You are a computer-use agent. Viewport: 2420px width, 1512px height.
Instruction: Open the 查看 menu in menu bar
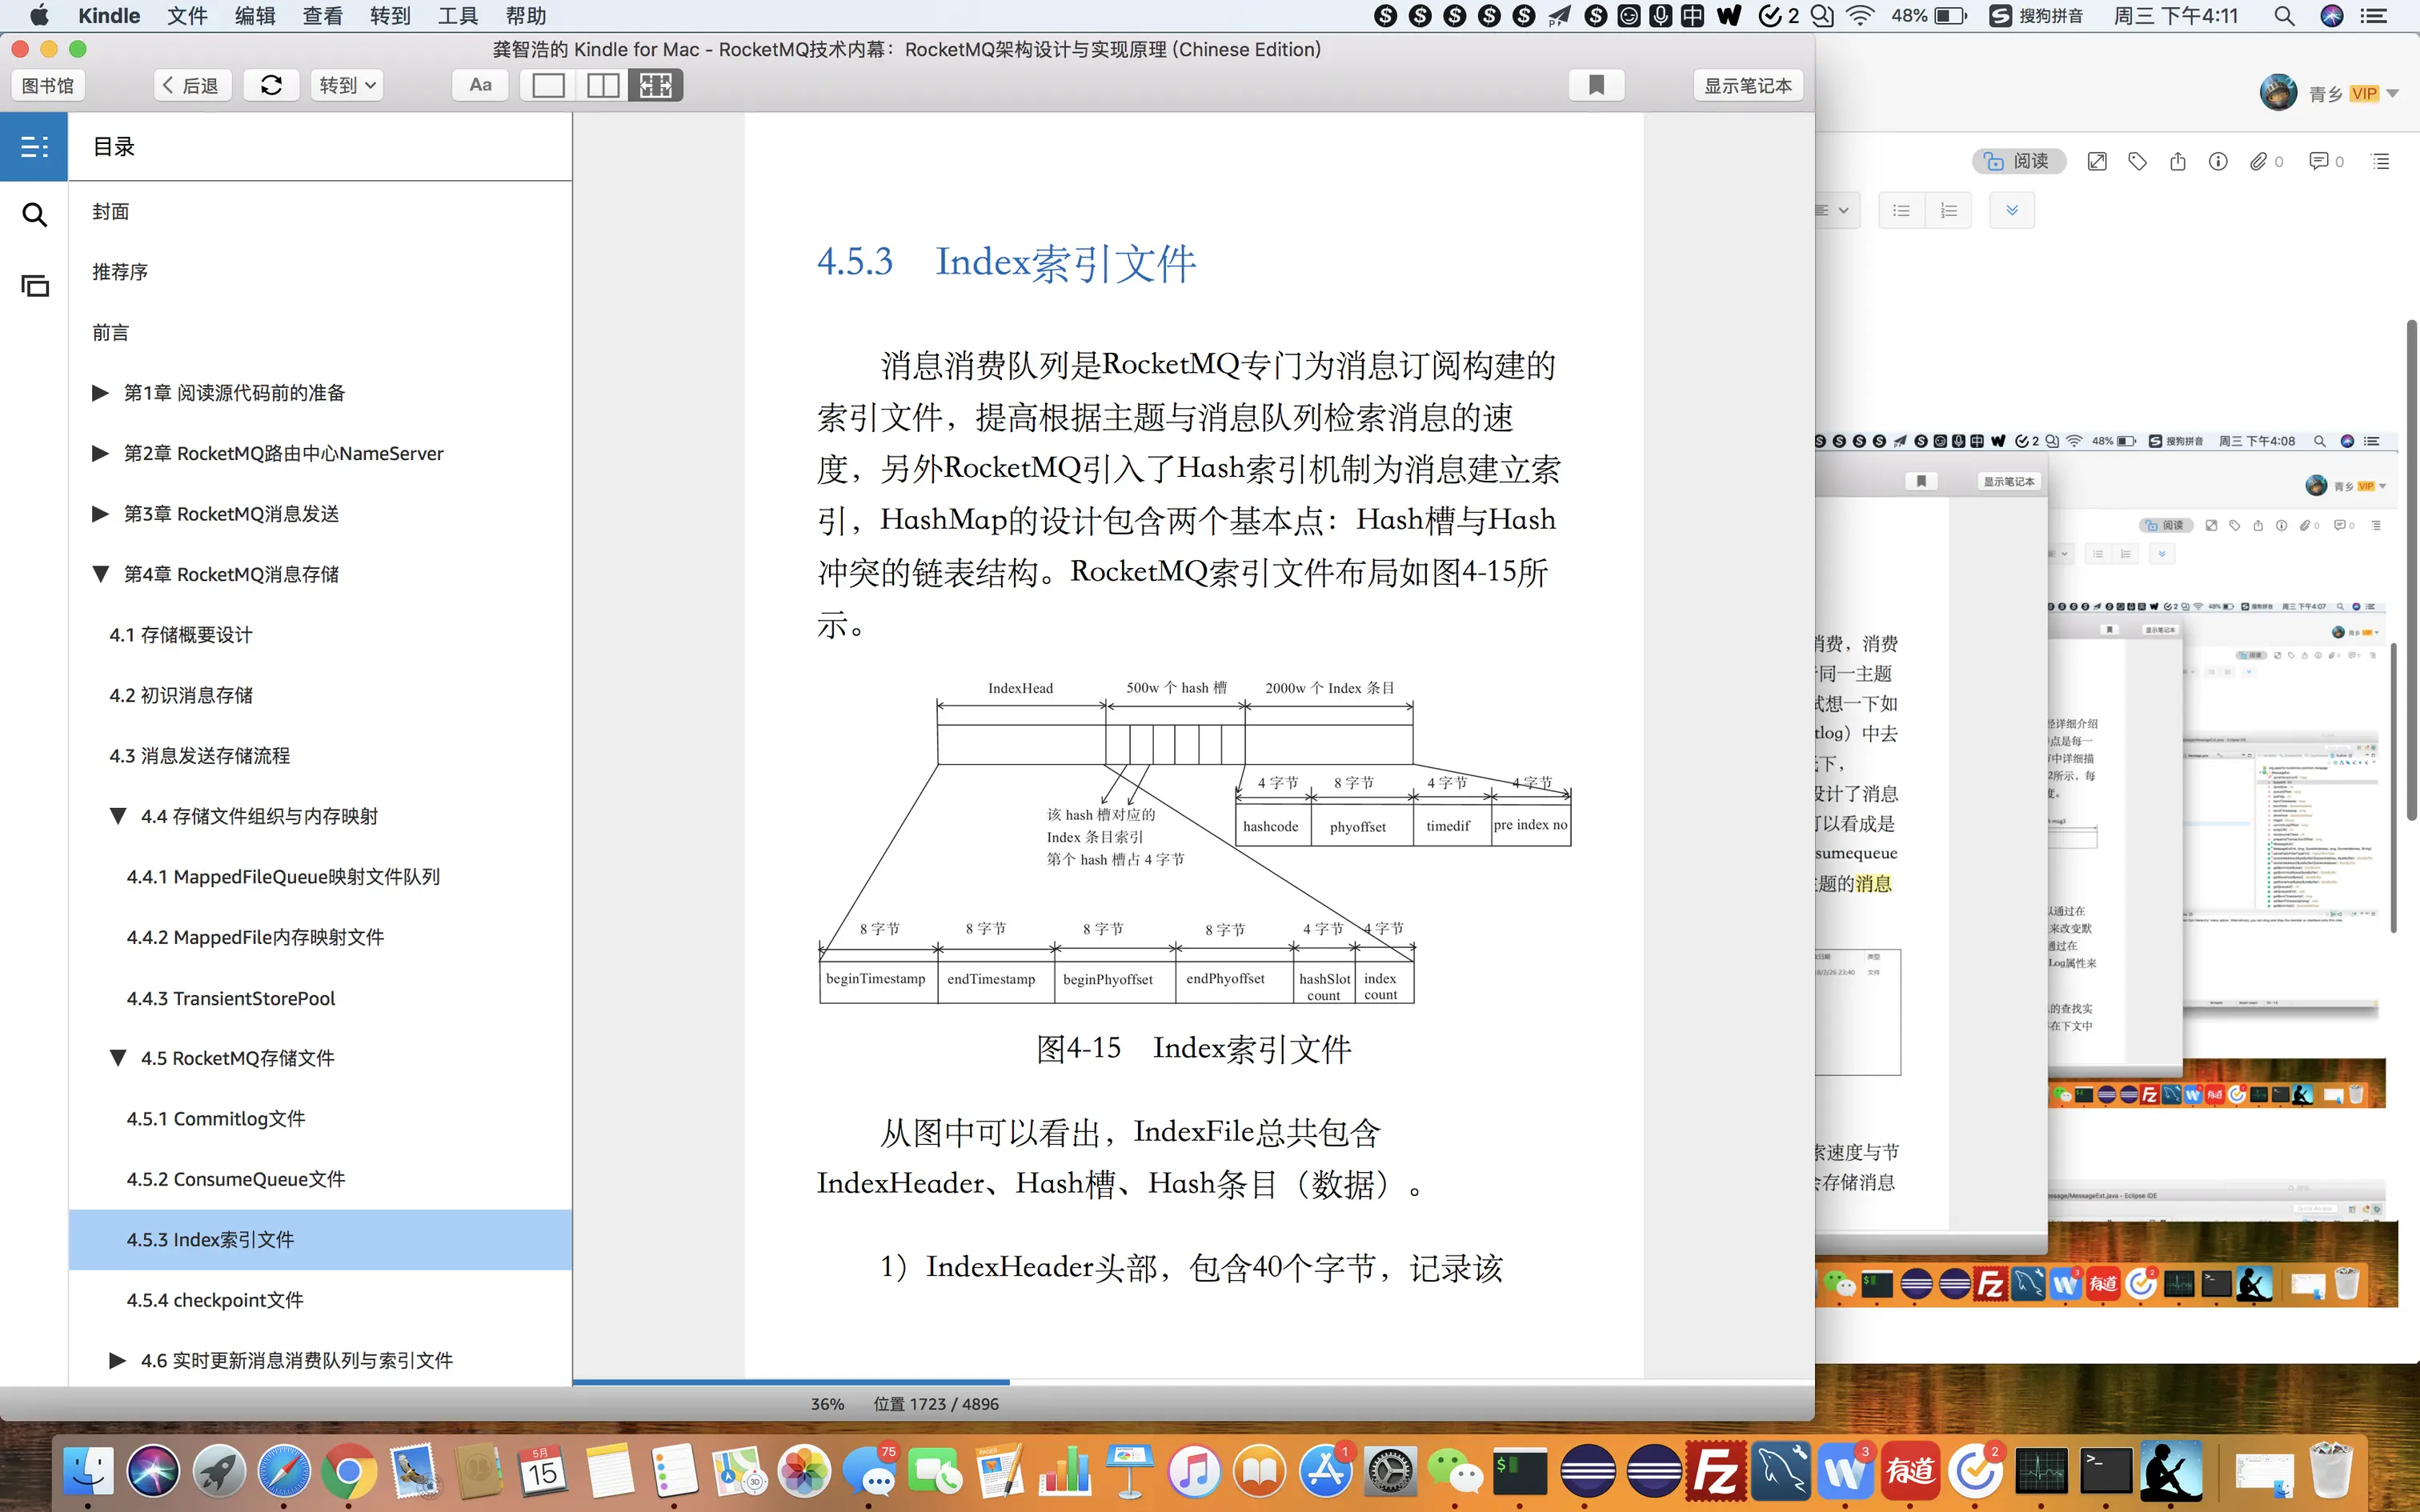point(322,16)
